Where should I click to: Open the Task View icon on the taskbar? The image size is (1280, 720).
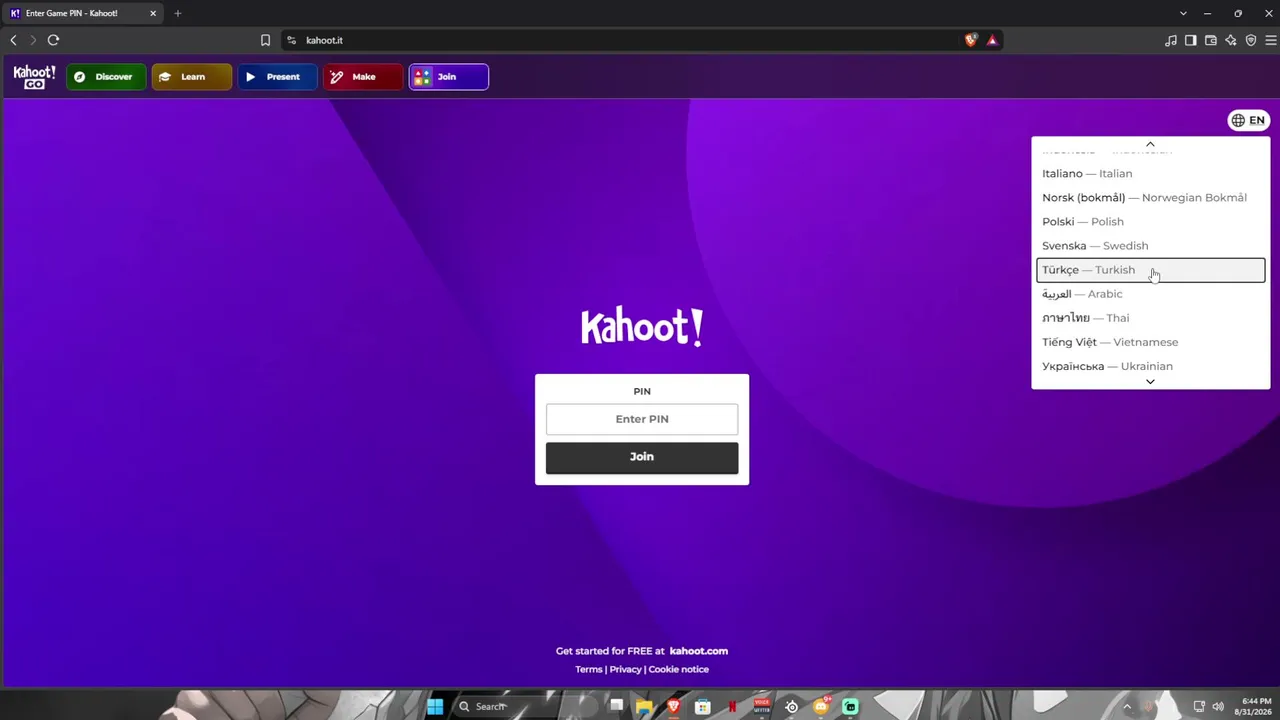(616, 706)
